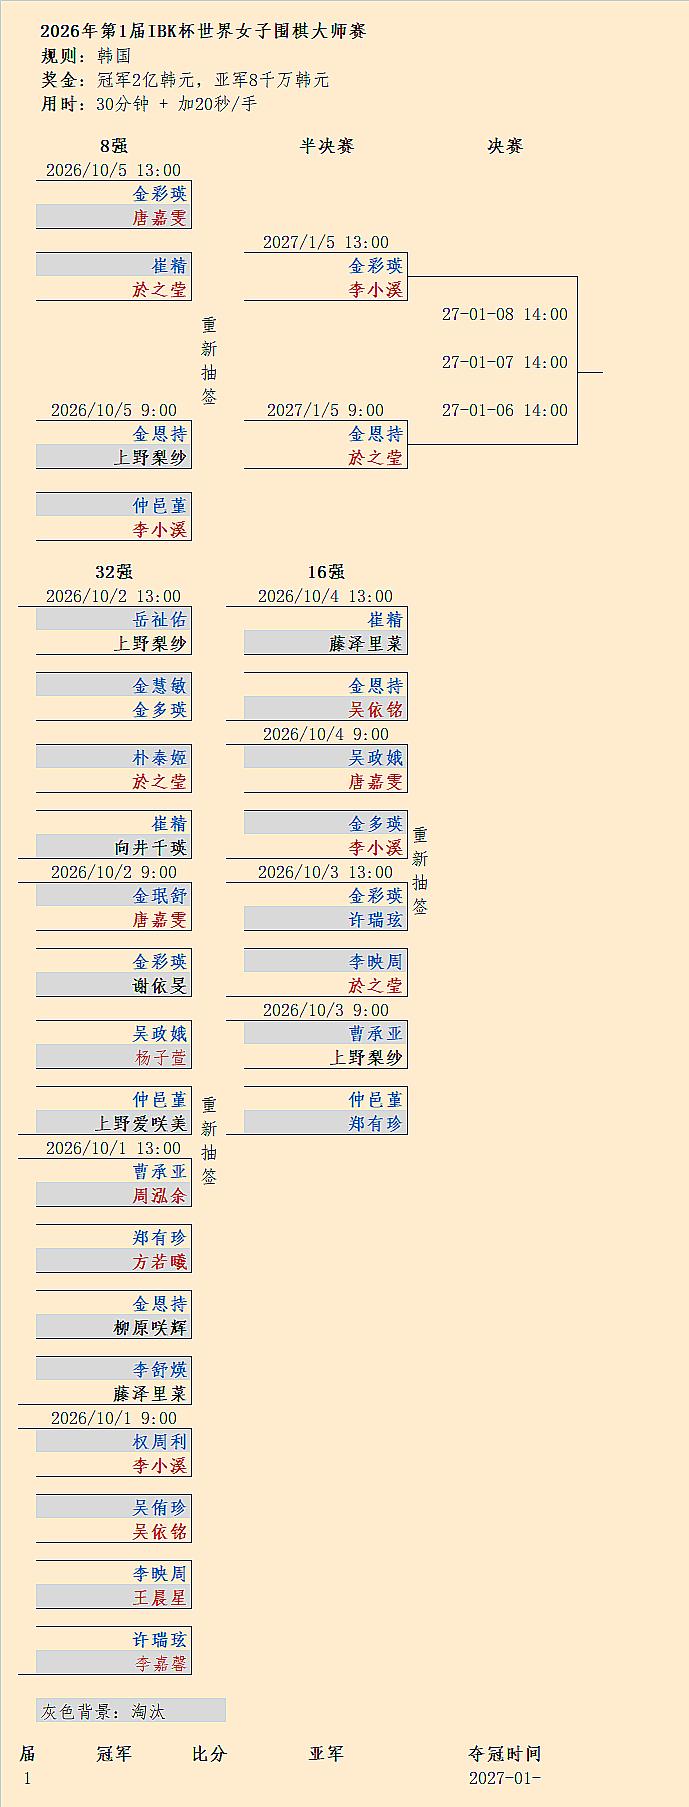Click the title 2026年第1届IBK杯世界女子围棋大师赛

(203, 31)
